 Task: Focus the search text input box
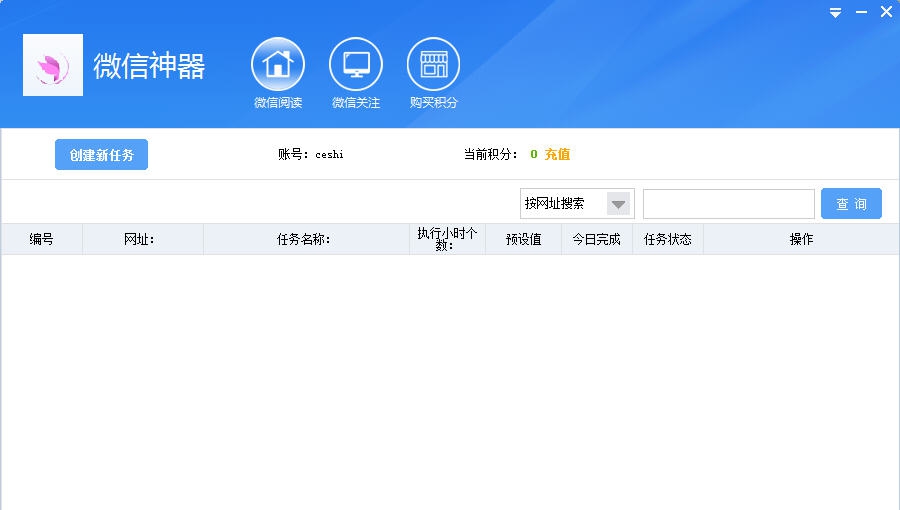click(729, 204)
